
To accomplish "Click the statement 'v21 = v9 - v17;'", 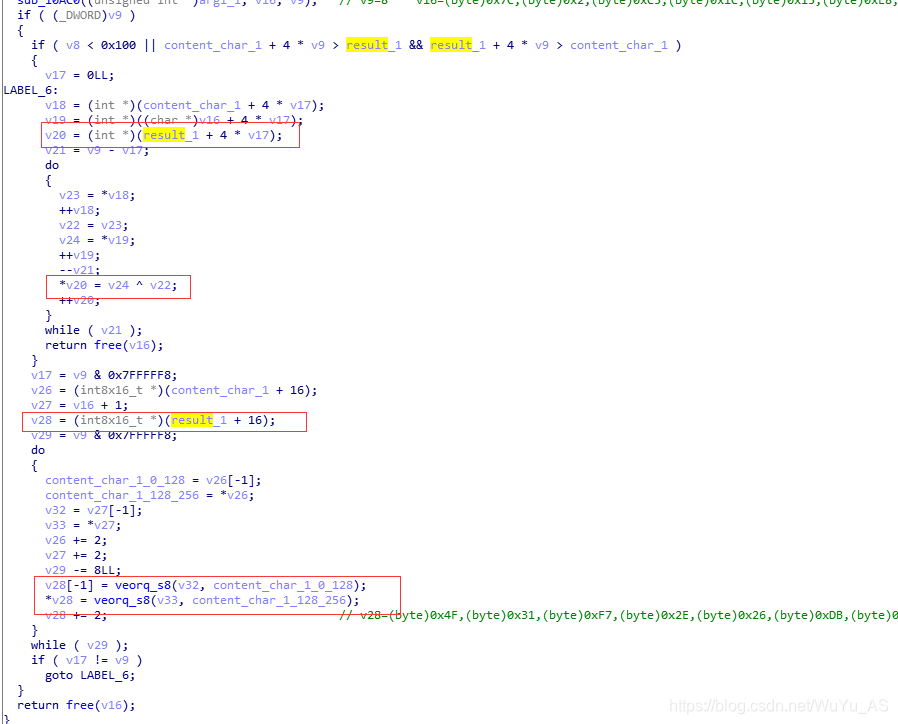I will point(97,150).
